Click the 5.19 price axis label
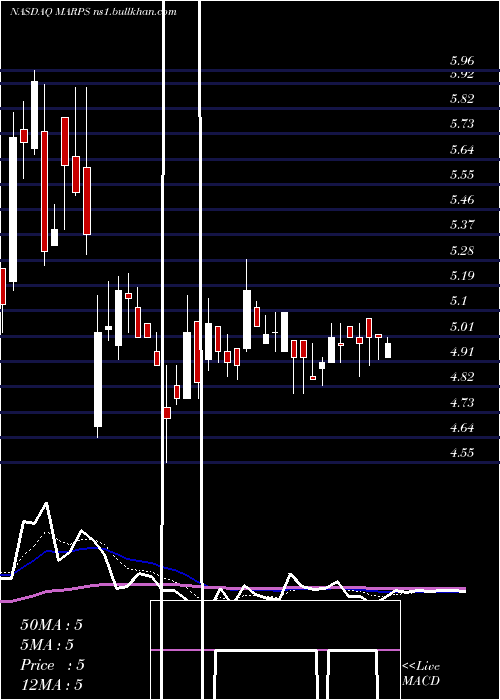Viewport: 500px width, 700px height. coord(462,275)
